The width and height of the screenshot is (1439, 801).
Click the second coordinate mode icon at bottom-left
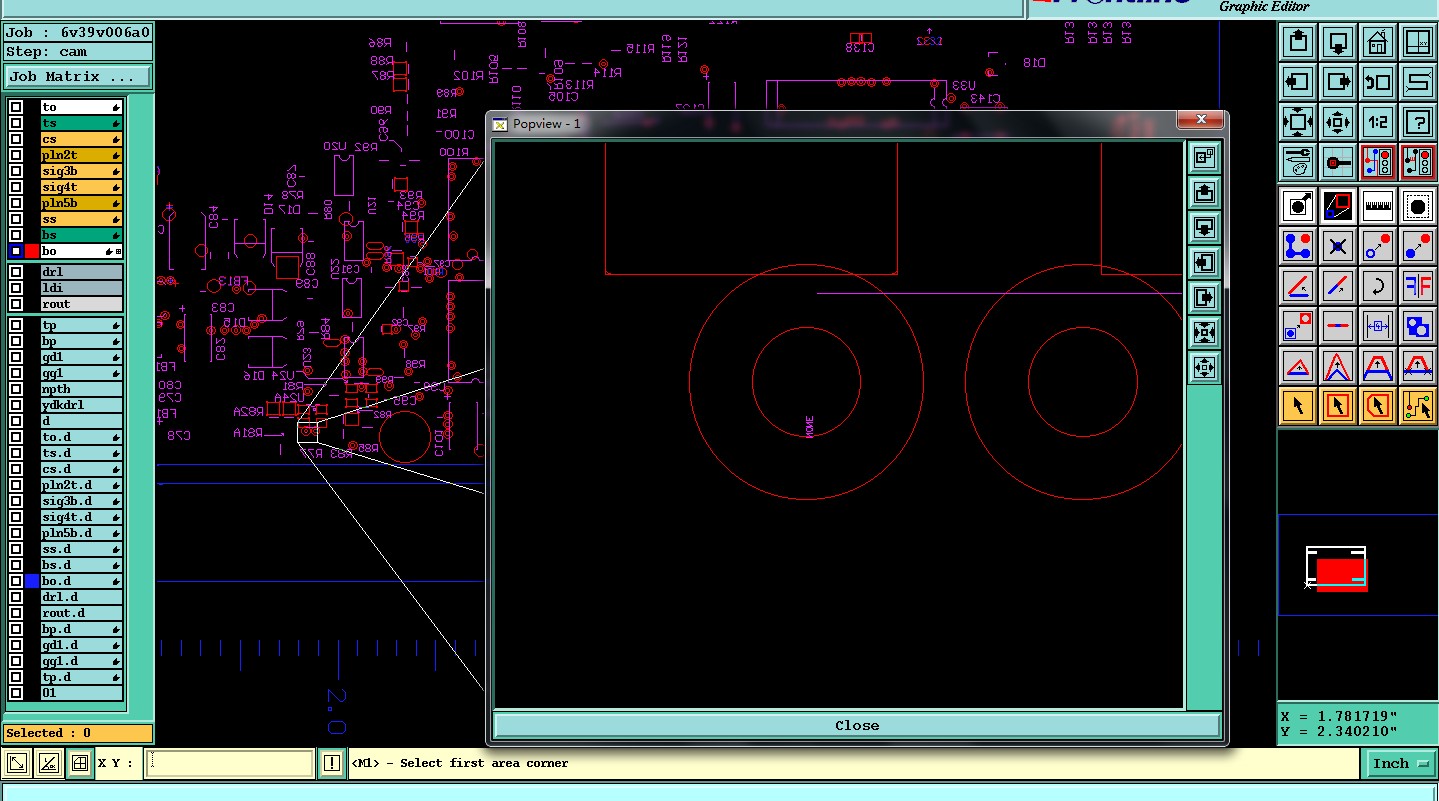pyautogui.click(x=49, y=764)
